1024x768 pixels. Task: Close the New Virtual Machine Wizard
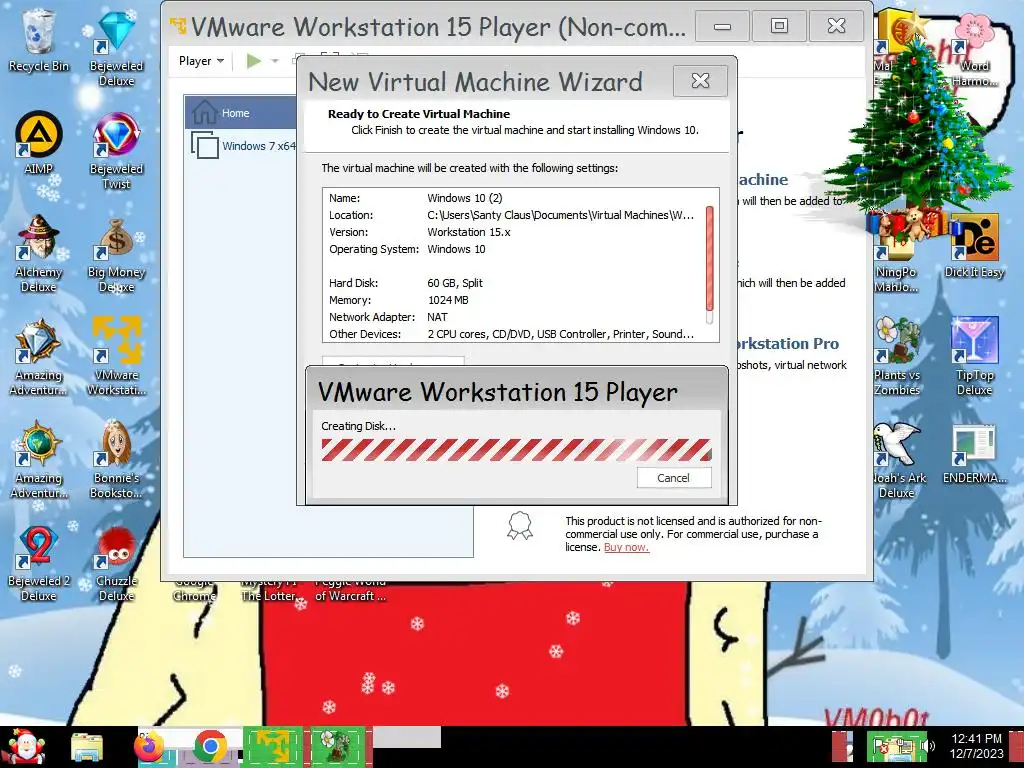pos(700,81)
